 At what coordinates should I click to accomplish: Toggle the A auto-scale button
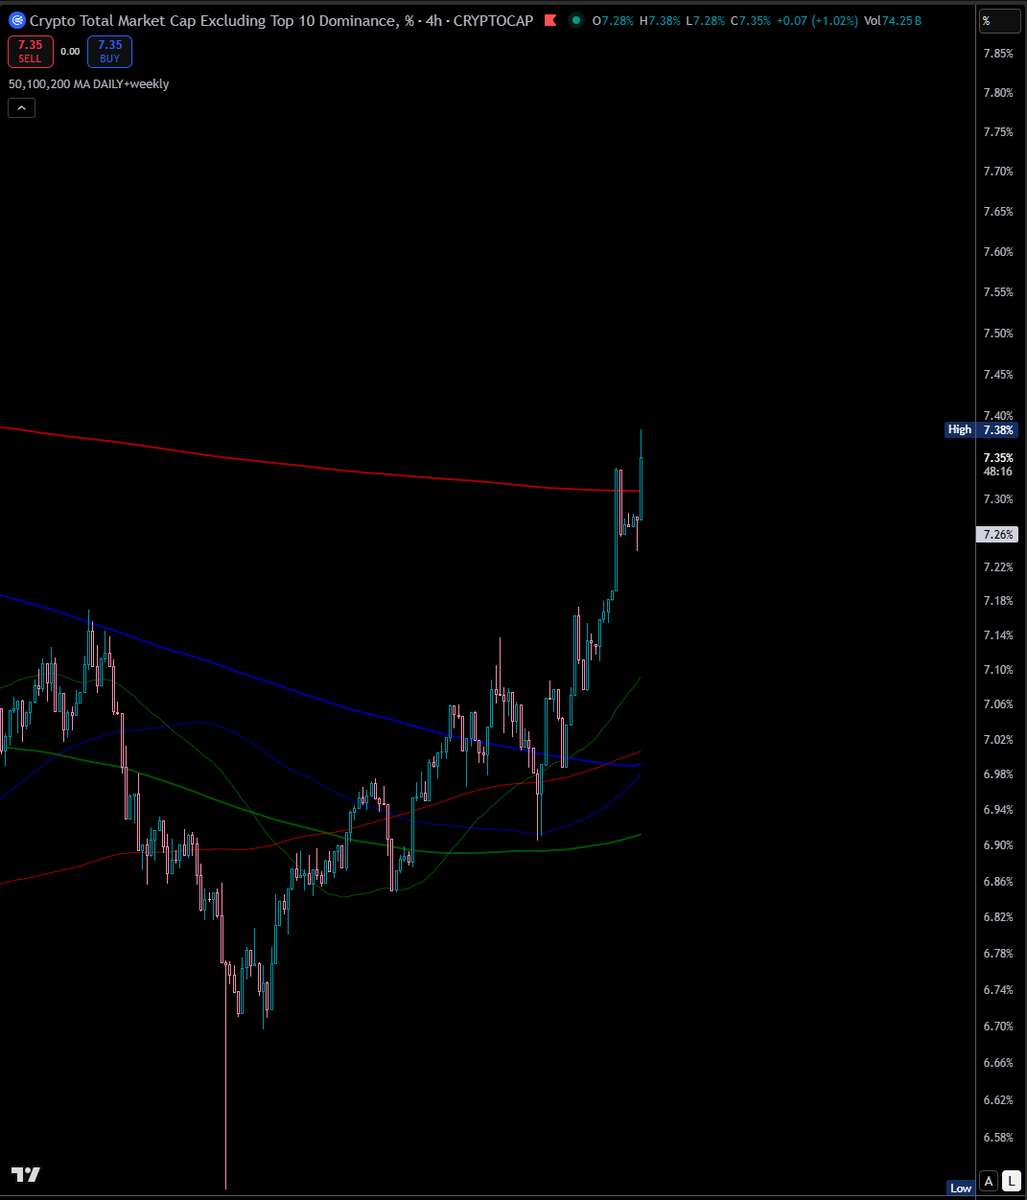point(988,1181)
